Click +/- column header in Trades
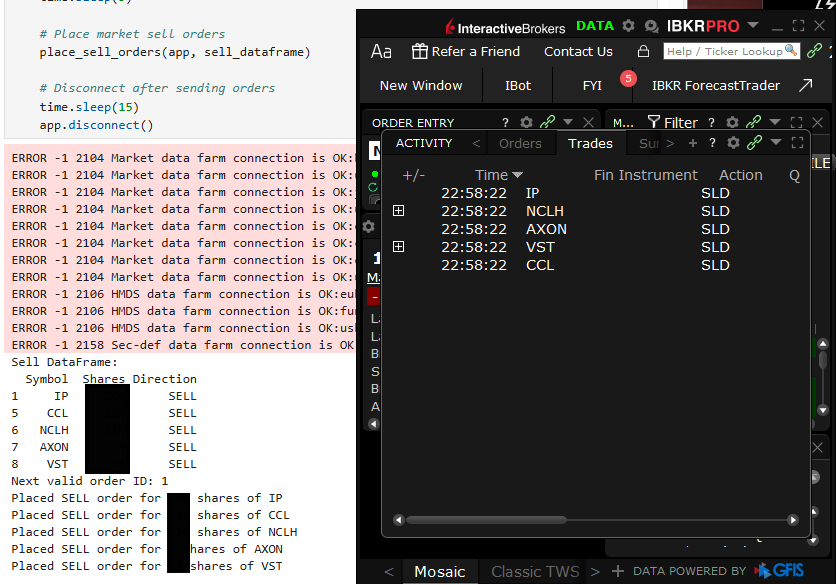836x584 pixels. [x=413, y=175]
